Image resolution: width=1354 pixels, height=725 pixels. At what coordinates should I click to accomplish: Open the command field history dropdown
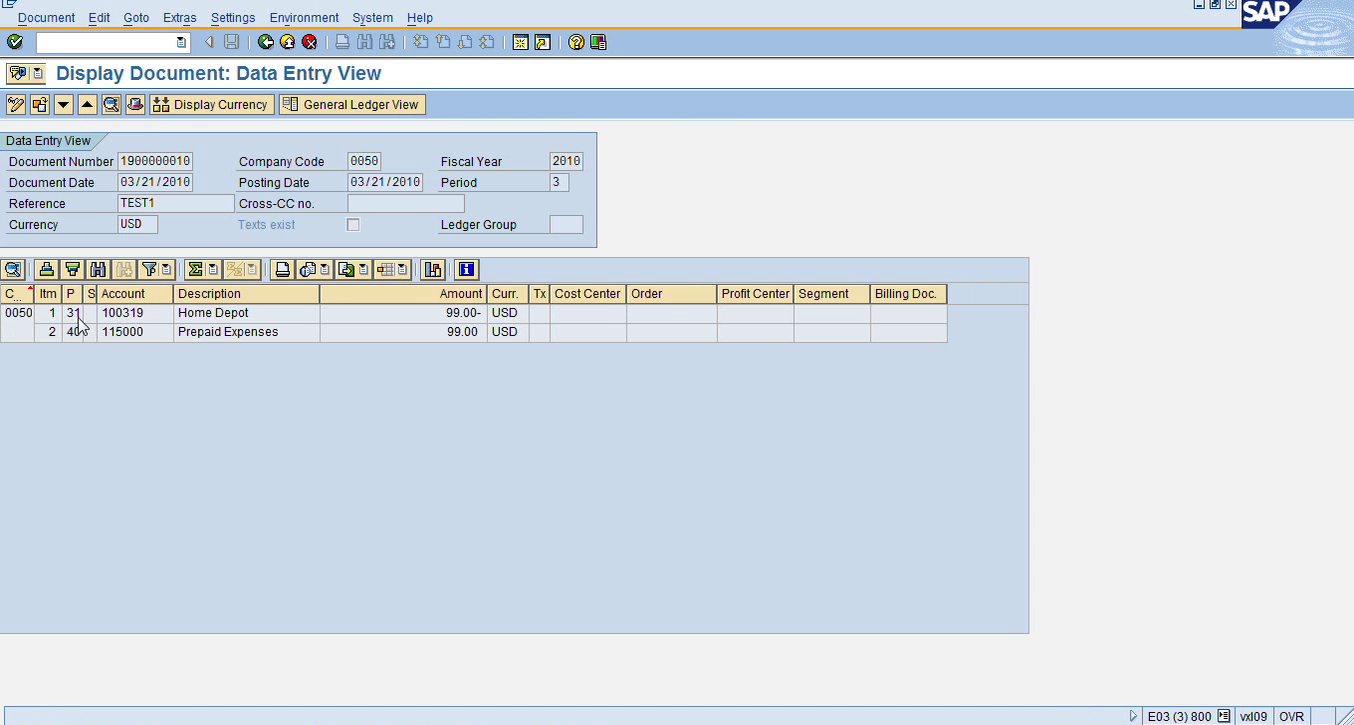click(x=181, y=42)
